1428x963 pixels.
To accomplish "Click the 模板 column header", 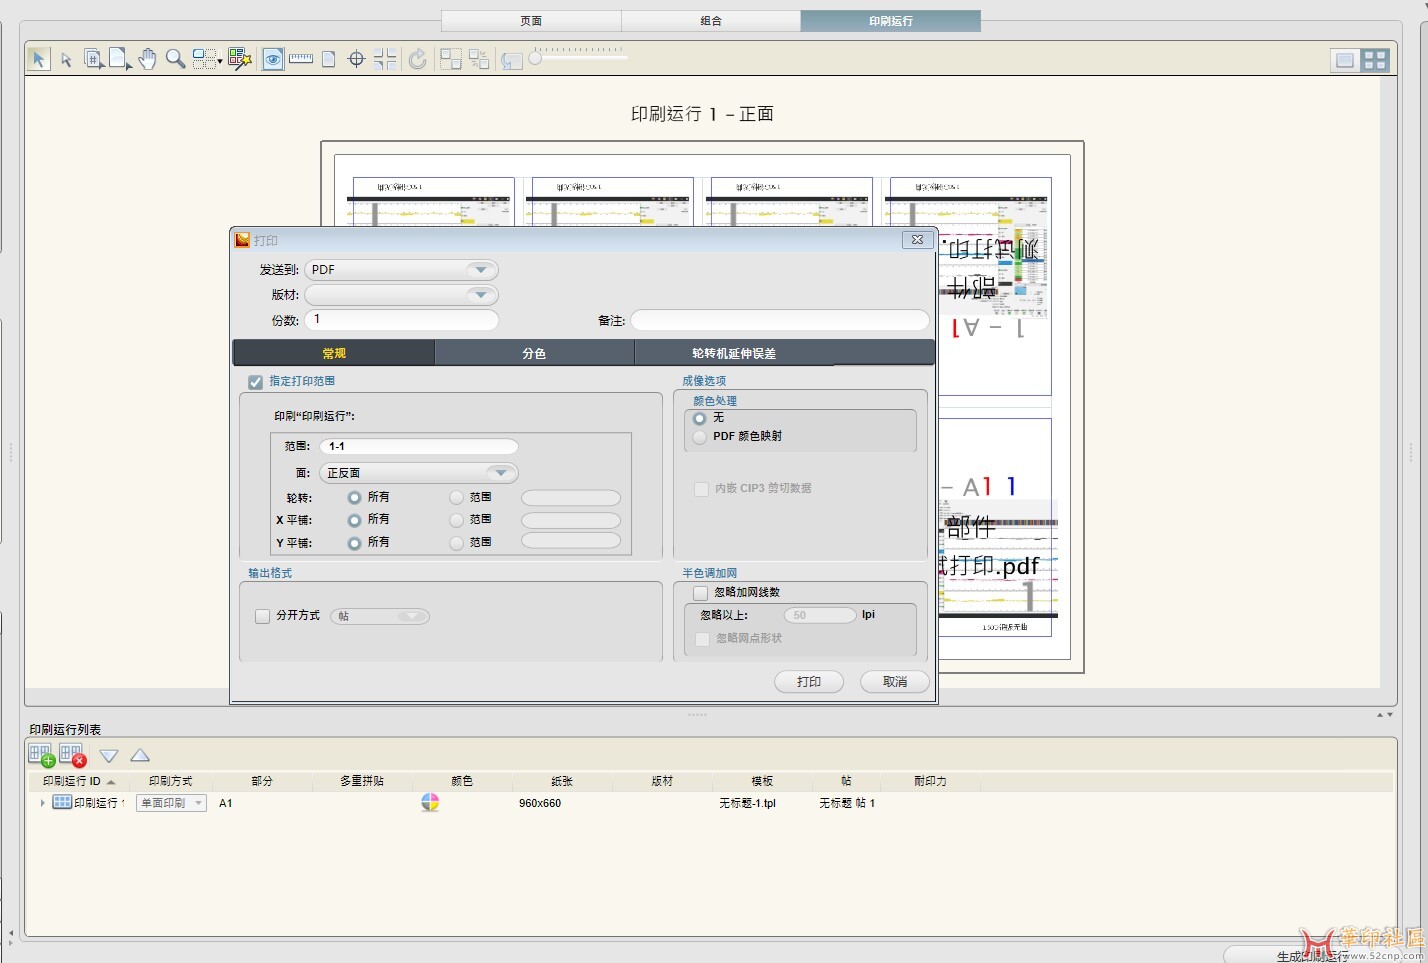I will (762, 781).
